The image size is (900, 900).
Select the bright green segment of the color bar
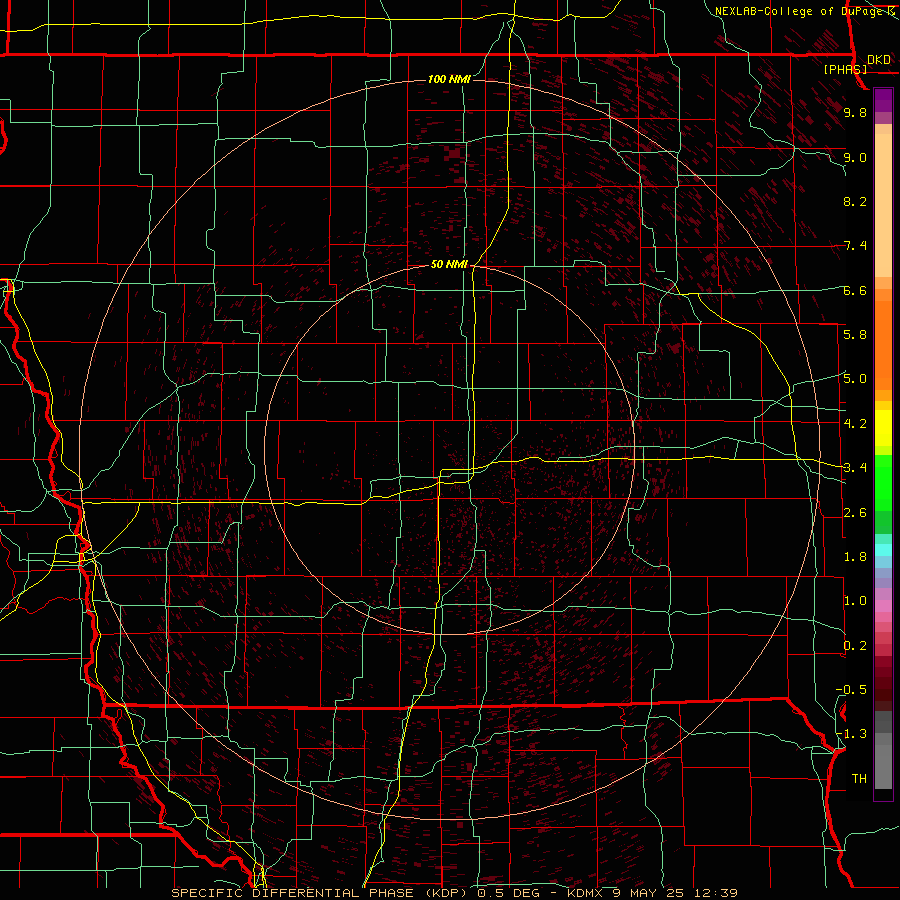(883, 483)
